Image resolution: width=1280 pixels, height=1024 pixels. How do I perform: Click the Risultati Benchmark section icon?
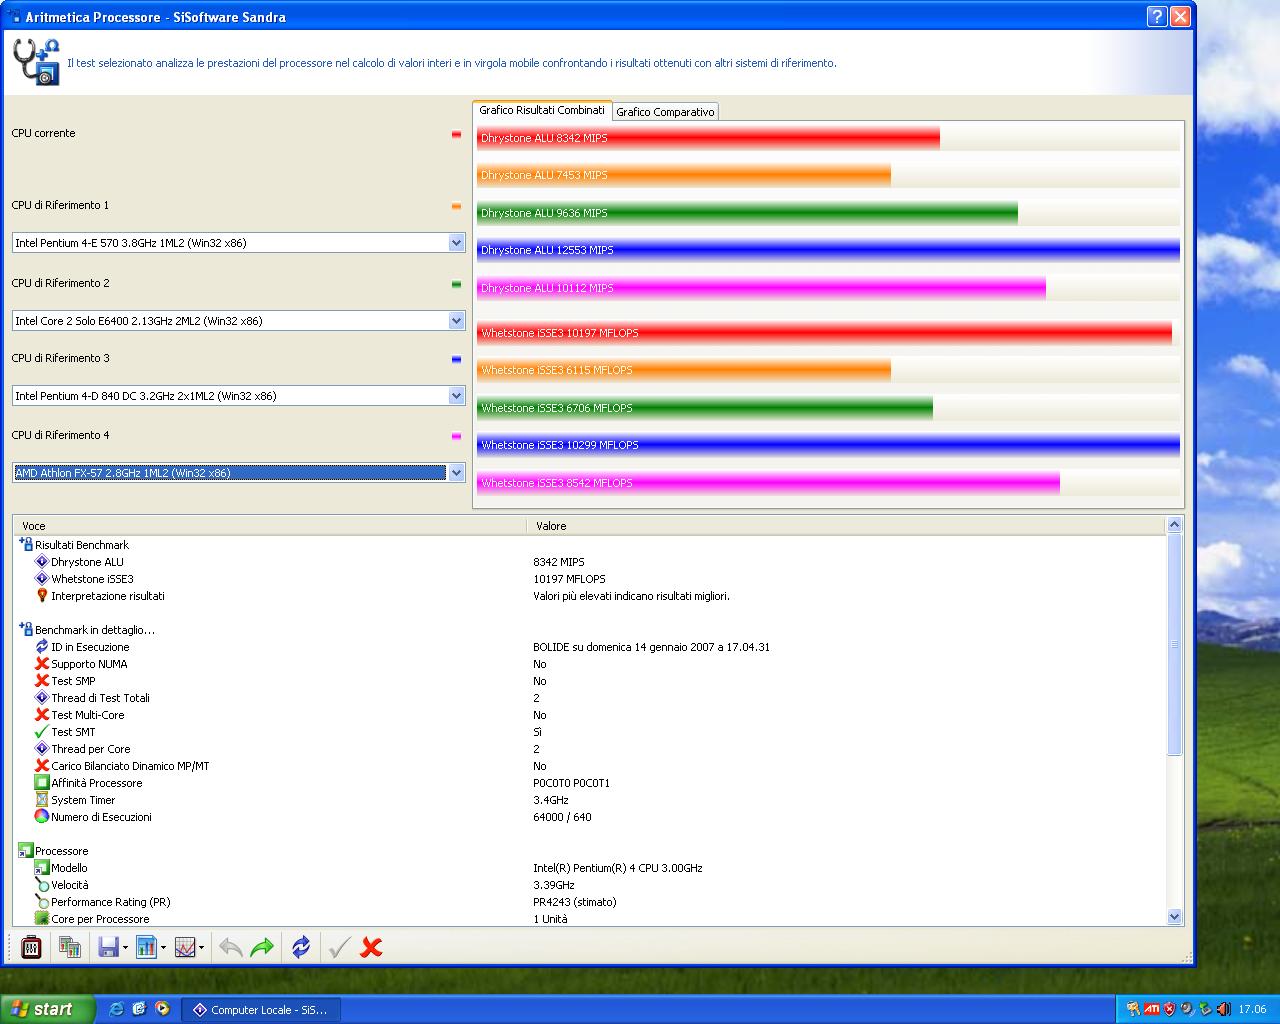pyautogui.click(x=26, y=545)
